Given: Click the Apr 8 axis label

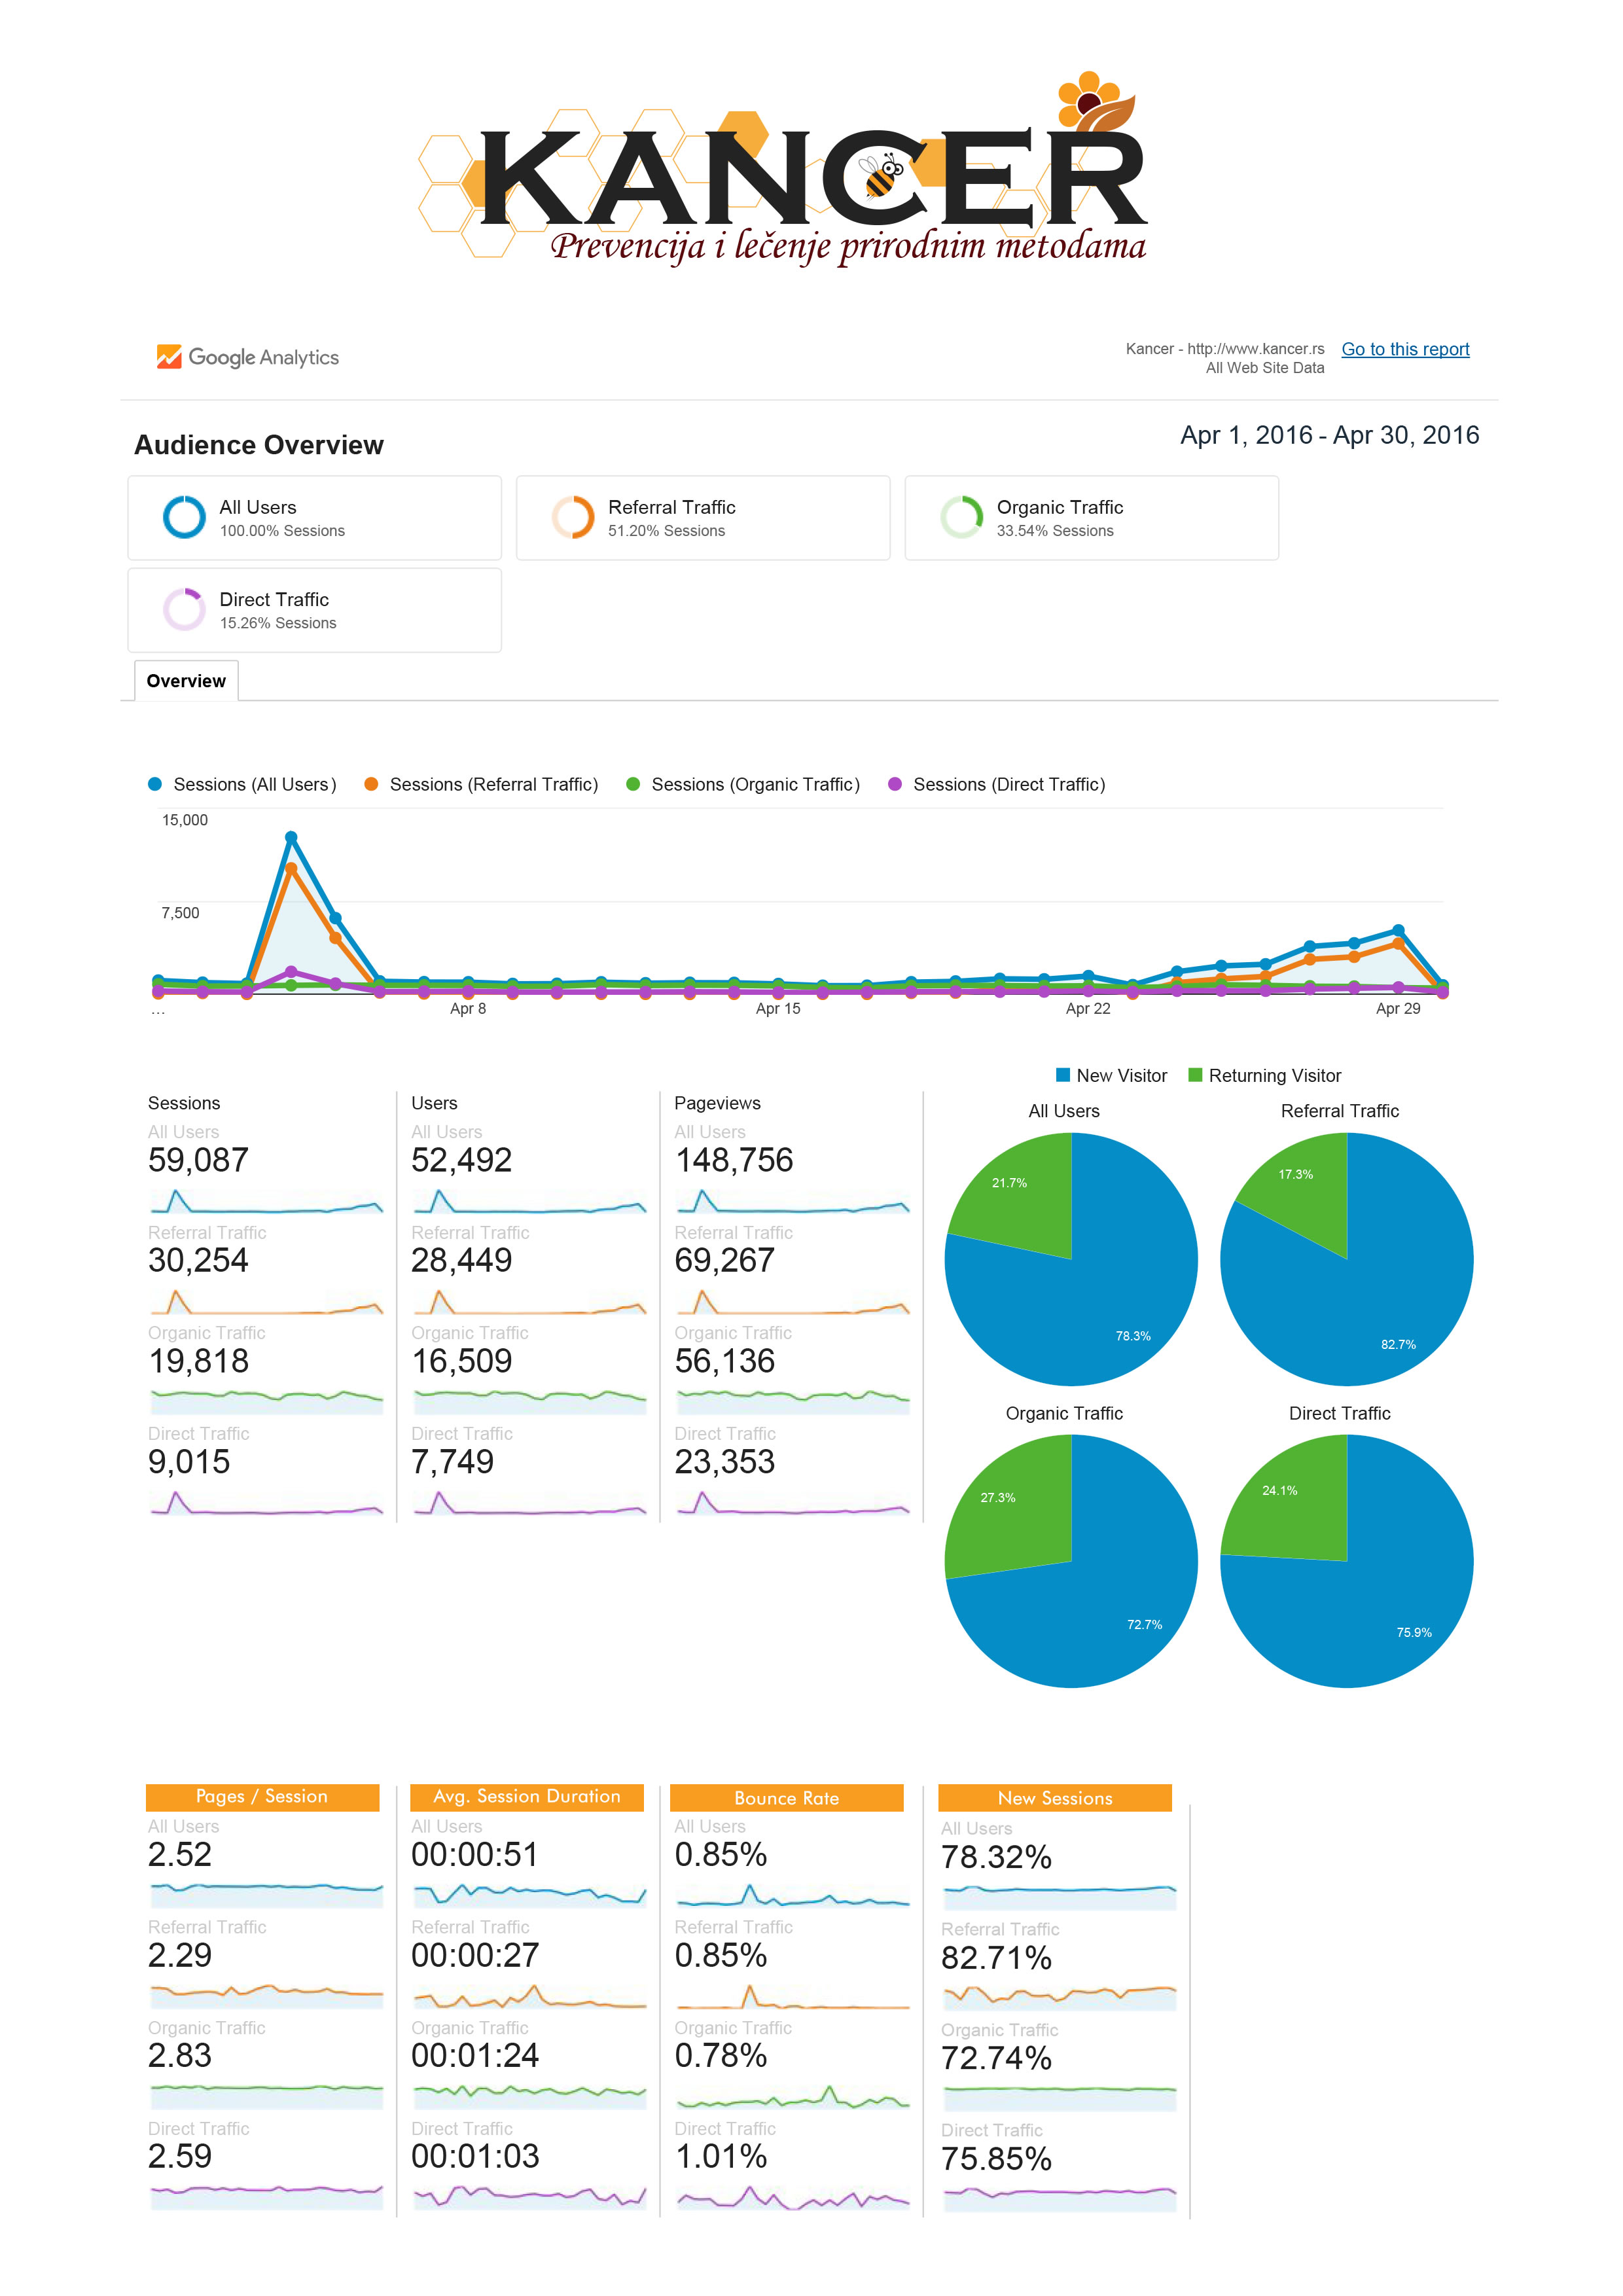Looking at the screenshot, I should point(468,1008).
